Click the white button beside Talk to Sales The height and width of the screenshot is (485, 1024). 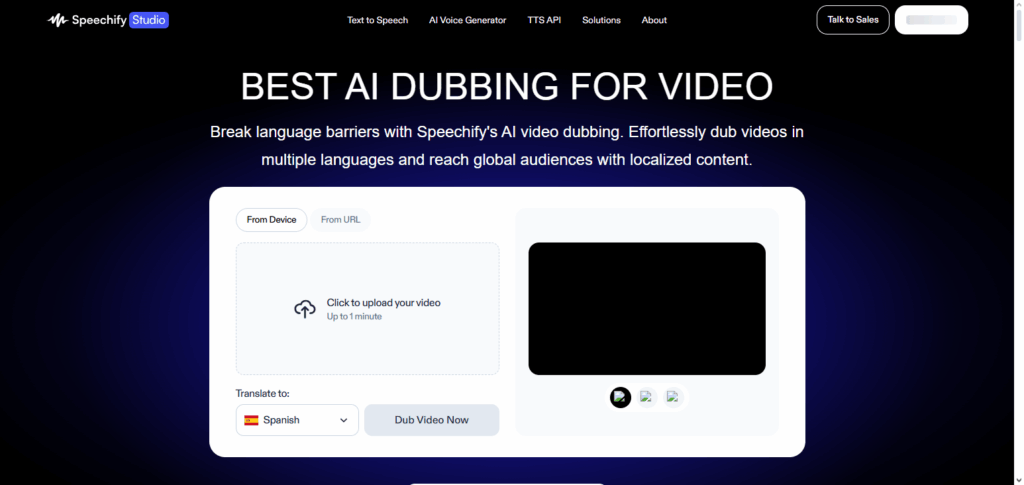pos(931,20)
